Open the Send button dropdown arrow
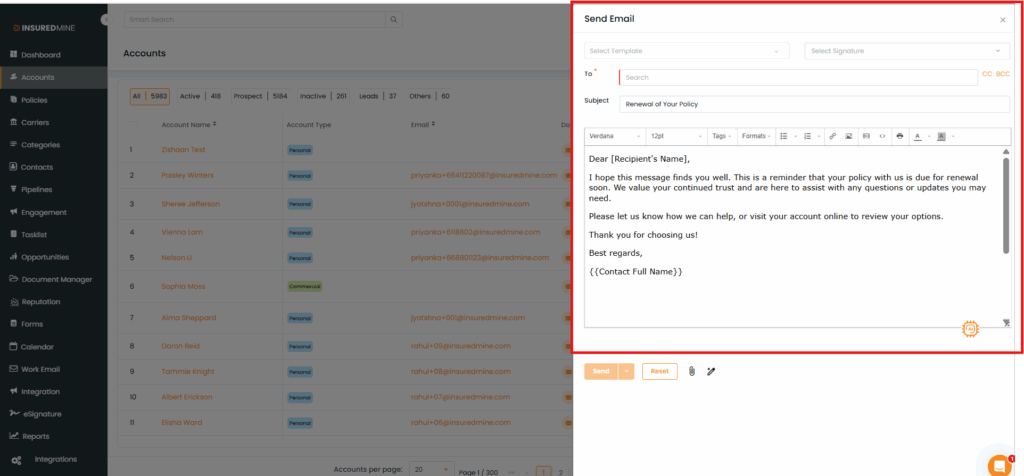Viewport: 1024px width, 476px height. point(627,371)
